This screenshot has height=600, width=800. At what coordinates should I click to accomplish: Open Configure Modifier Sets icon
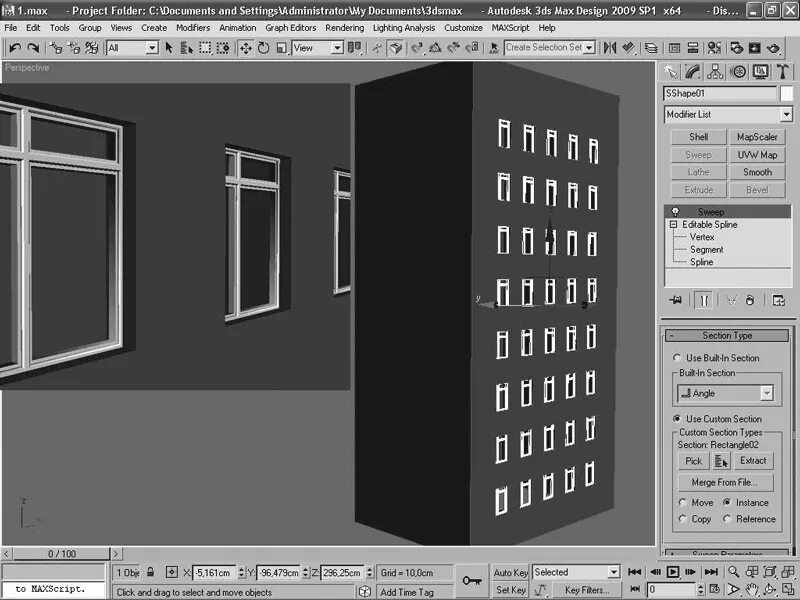(x=779, y=300)
